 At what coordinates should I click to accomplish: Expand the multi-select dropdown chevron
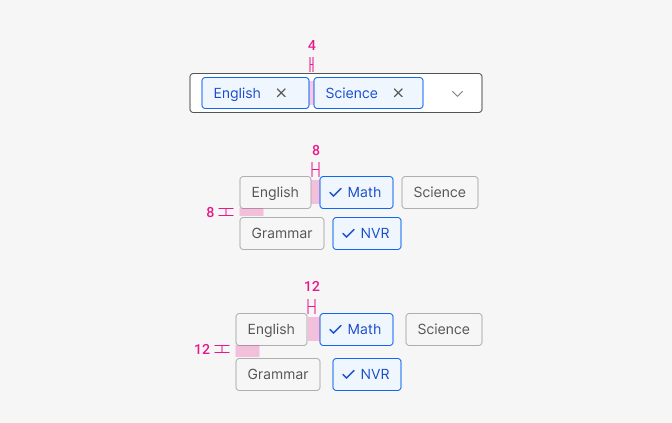(x=457, y=93)
